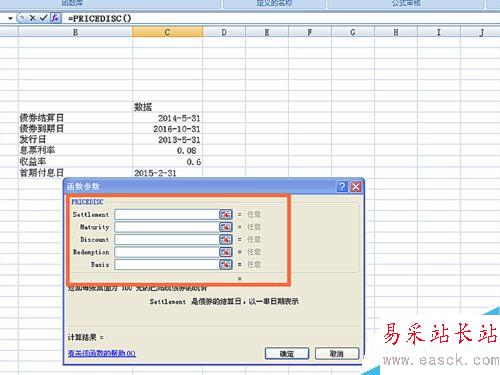The image size is (500, 375).
Task: Click the Redemption range selector icon
Action: (x=226, y=252)
